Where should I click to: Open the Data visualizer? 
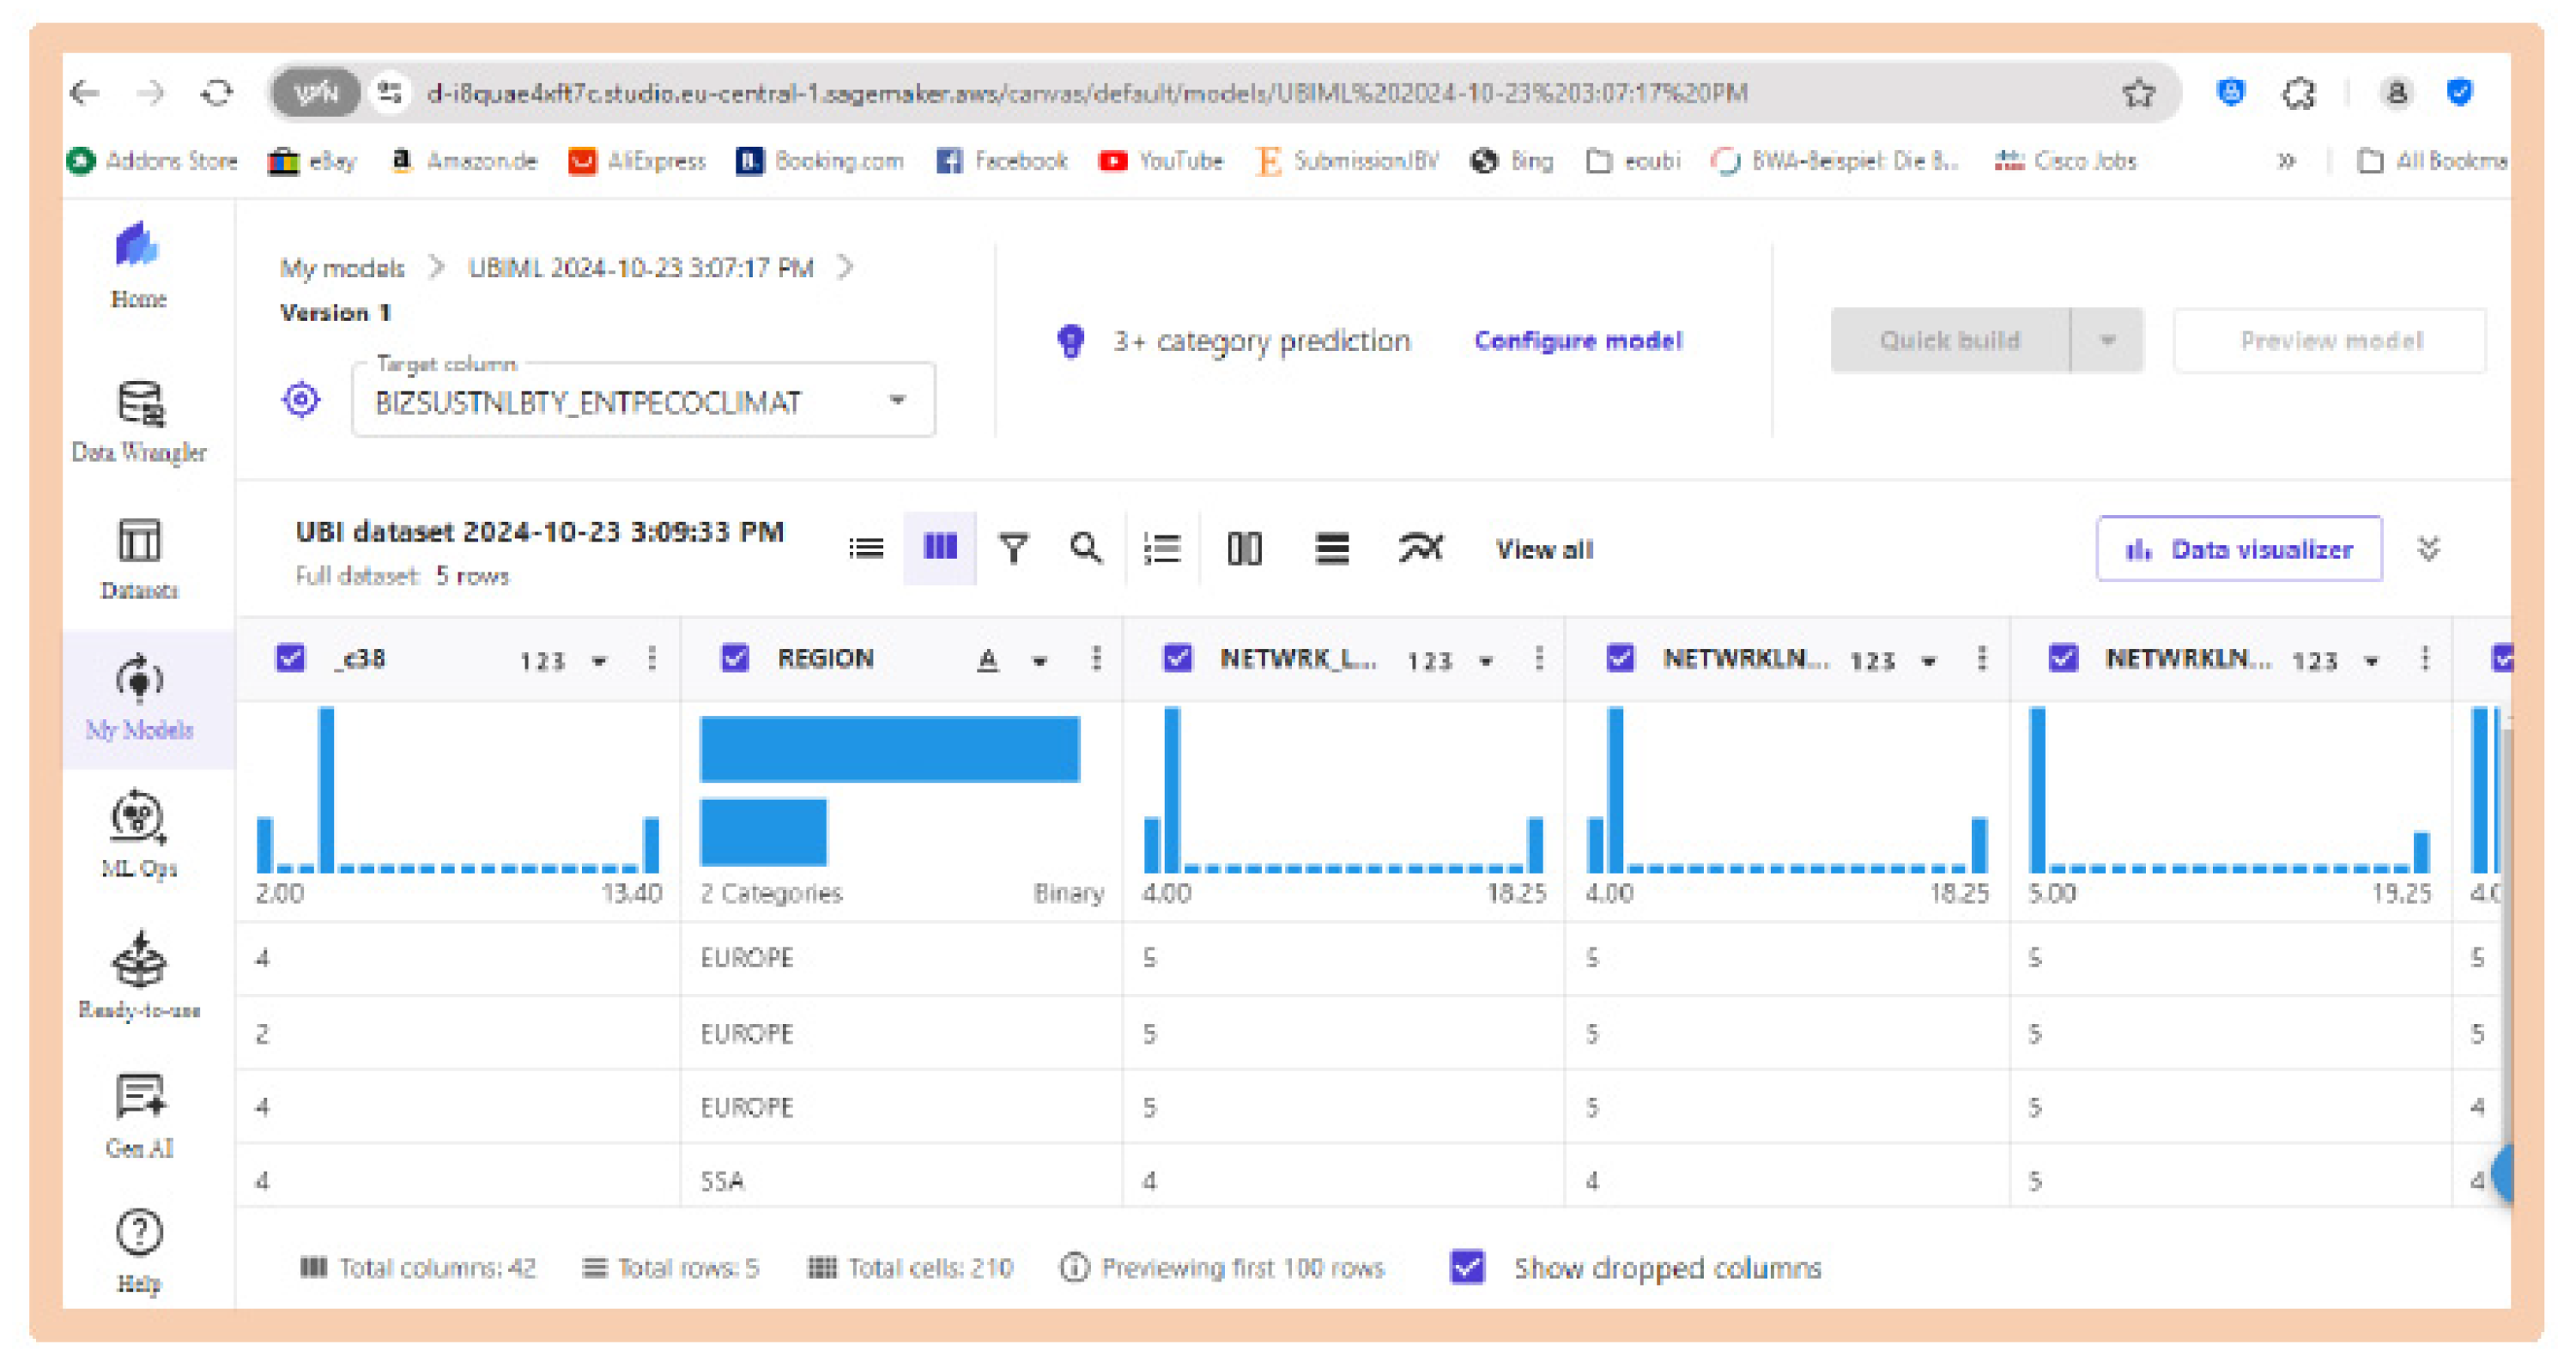point(2239,548)
